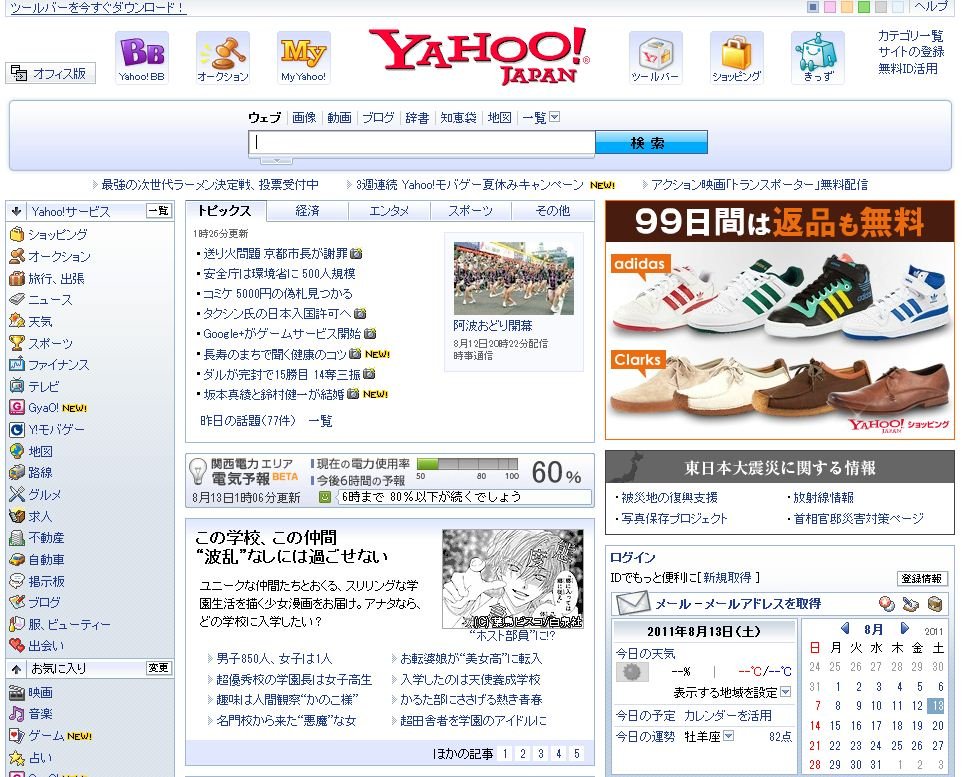Click the 路線 train icon in sidebar
This screenshot has height=777, width=962.
[17, 473]
